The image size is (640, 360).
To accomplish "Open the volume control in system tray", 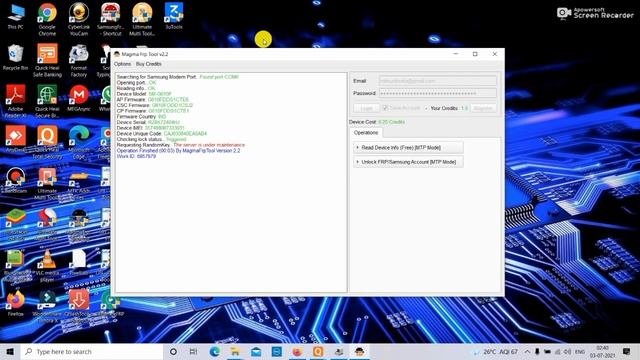I will [568, 351].
